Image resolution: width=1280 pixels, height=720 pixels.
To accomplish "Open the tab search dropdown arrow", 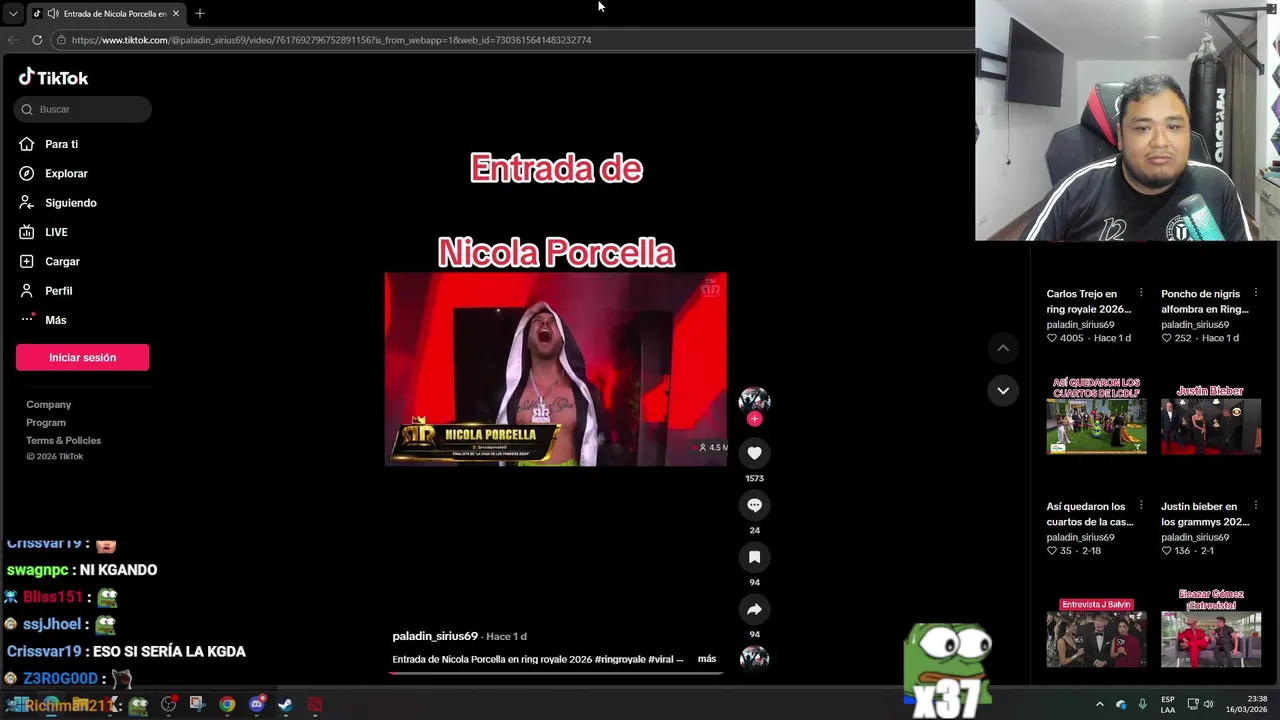I will click(x=12, y=13).
